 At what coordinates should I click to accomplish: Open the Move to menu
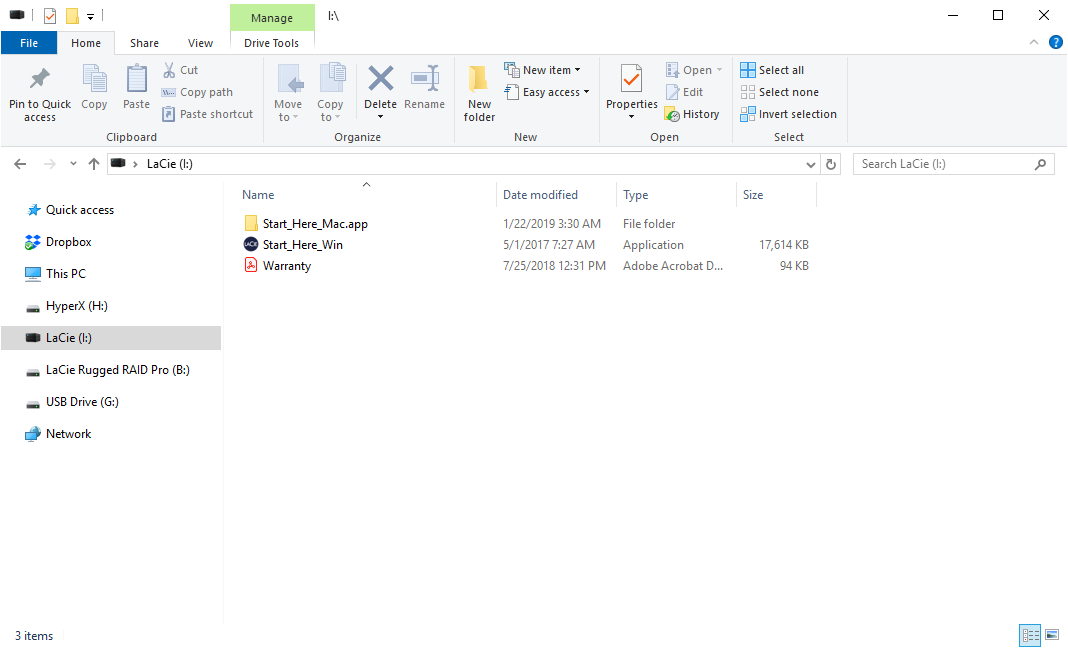pyautogui.click(x=288, y=93)
